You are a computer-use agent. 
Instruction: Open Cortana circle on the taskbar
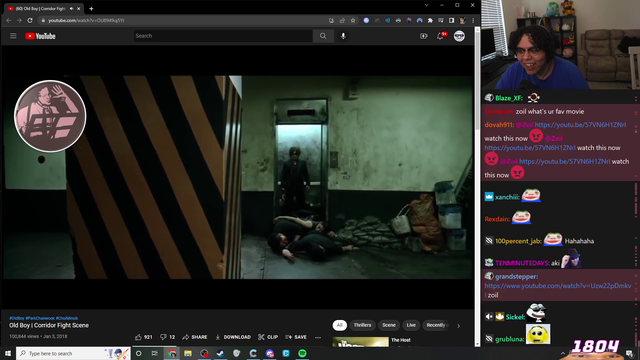pyautogui.click(x=139, y=353)
